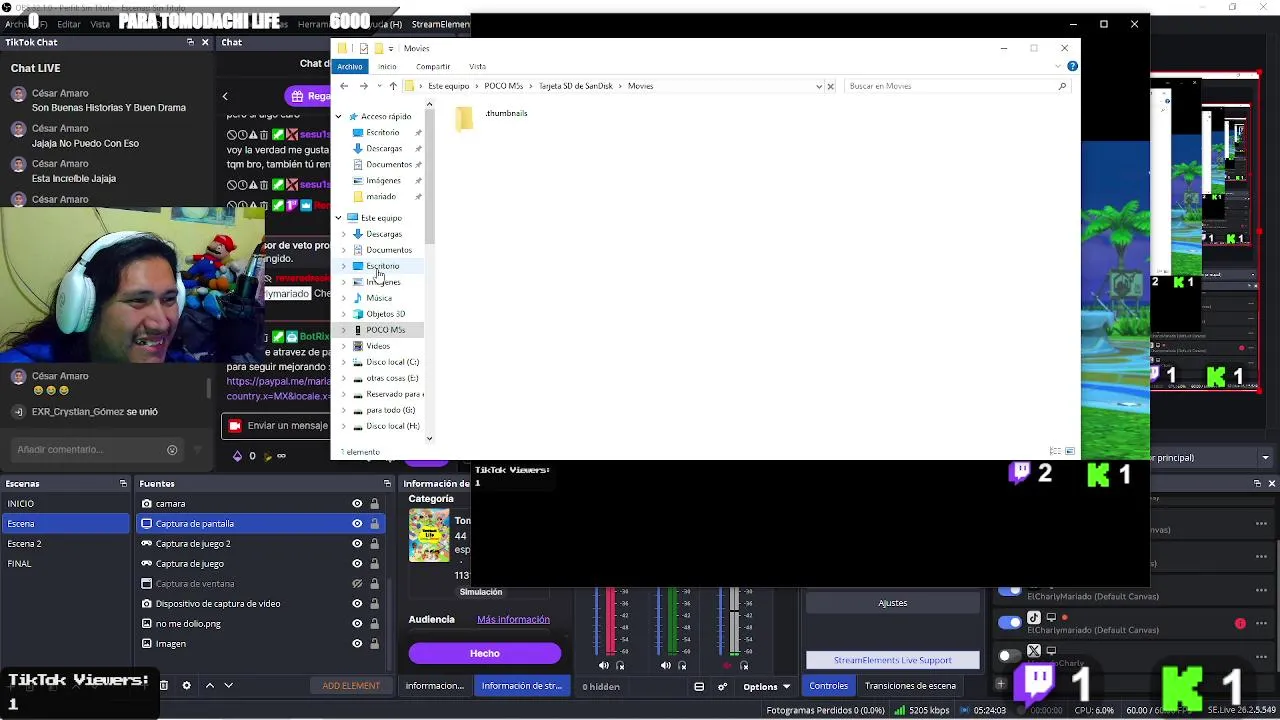Expand POCO M5s tree node
The width and height of the screenshot is (1280, 720).
pos(344,330)
